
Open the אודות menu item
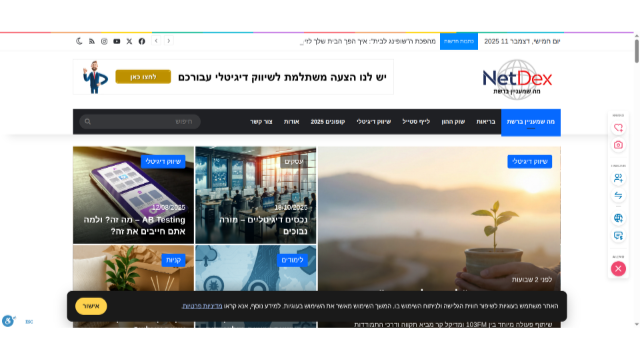pyautogui.click(x=291, y=122)
